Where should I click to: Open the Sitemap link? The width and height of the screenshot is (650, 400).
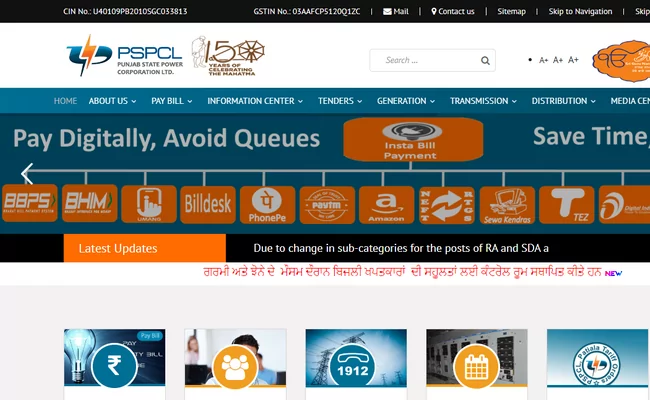511,11
